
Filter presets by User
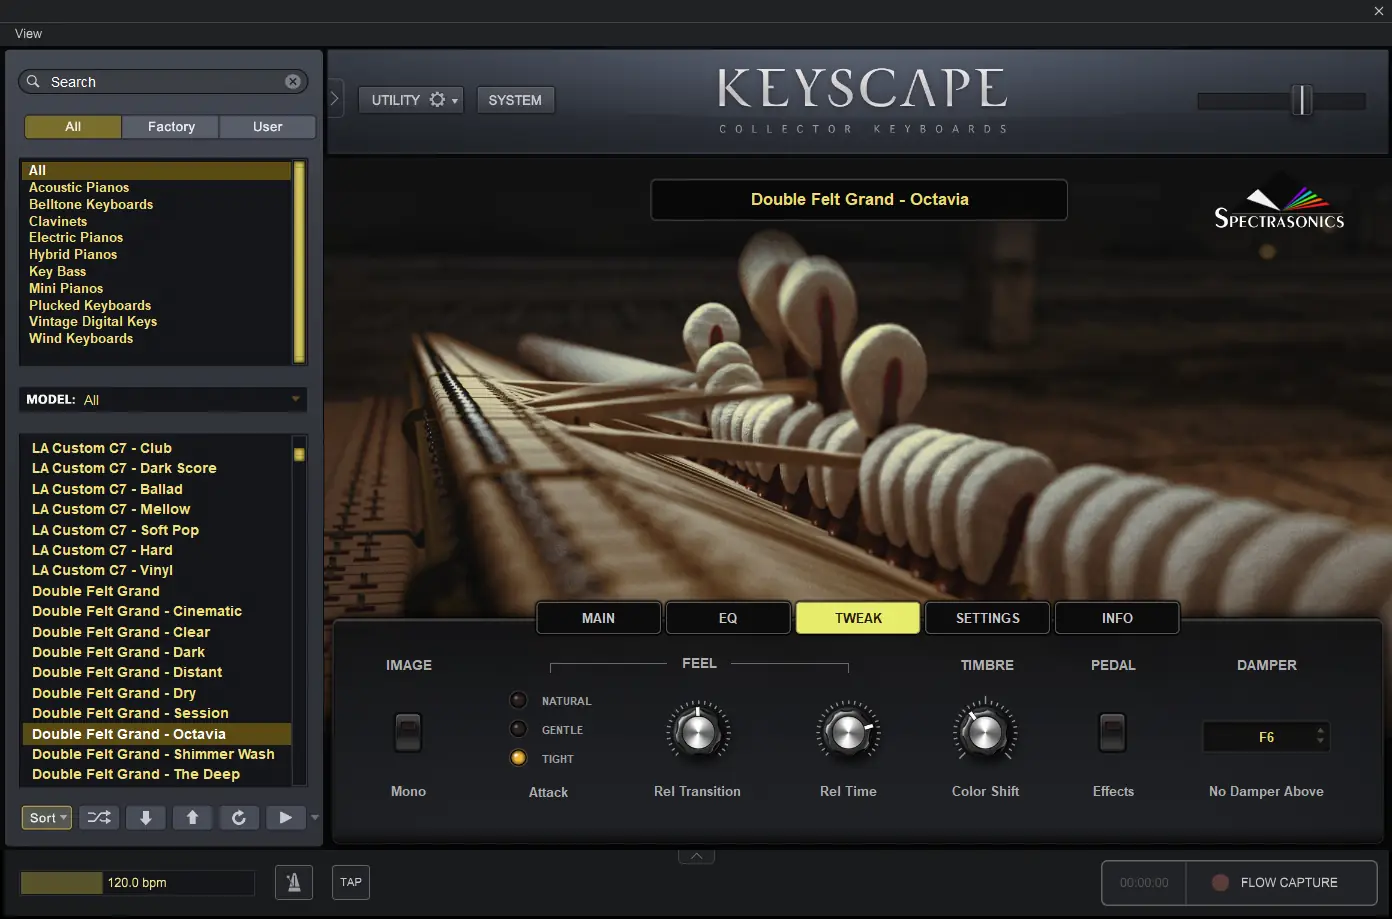268,127
